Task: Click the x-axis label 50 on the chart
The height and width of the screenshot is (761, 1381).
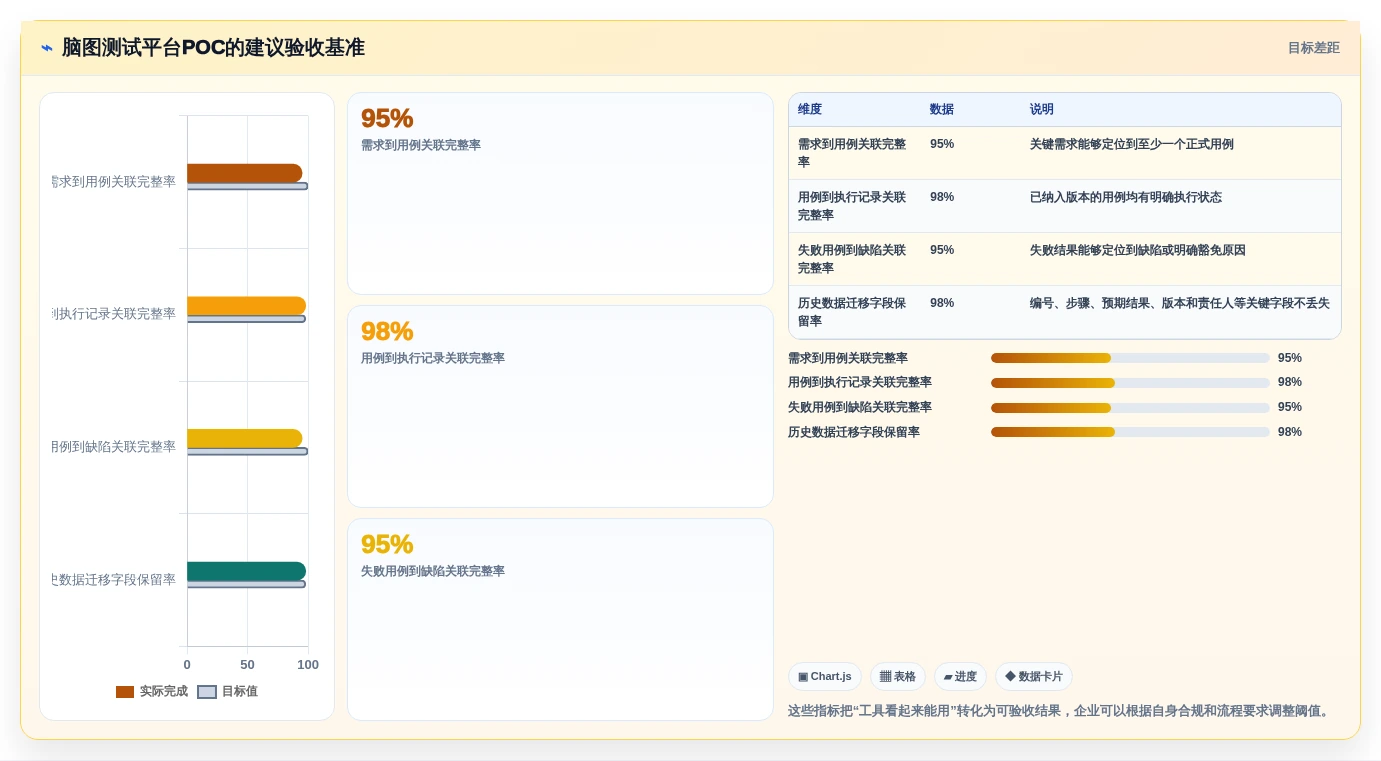Action: [247, 665]
